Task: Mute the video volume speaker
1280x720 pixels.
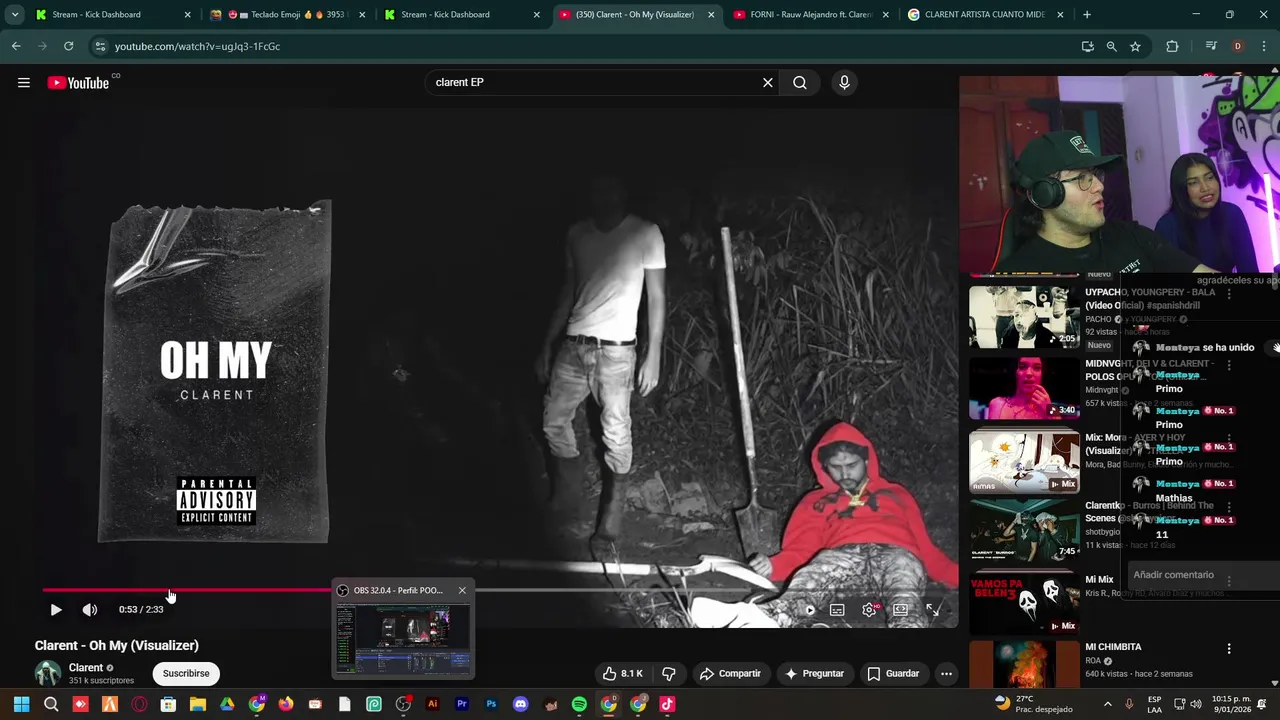Action: 90,609
